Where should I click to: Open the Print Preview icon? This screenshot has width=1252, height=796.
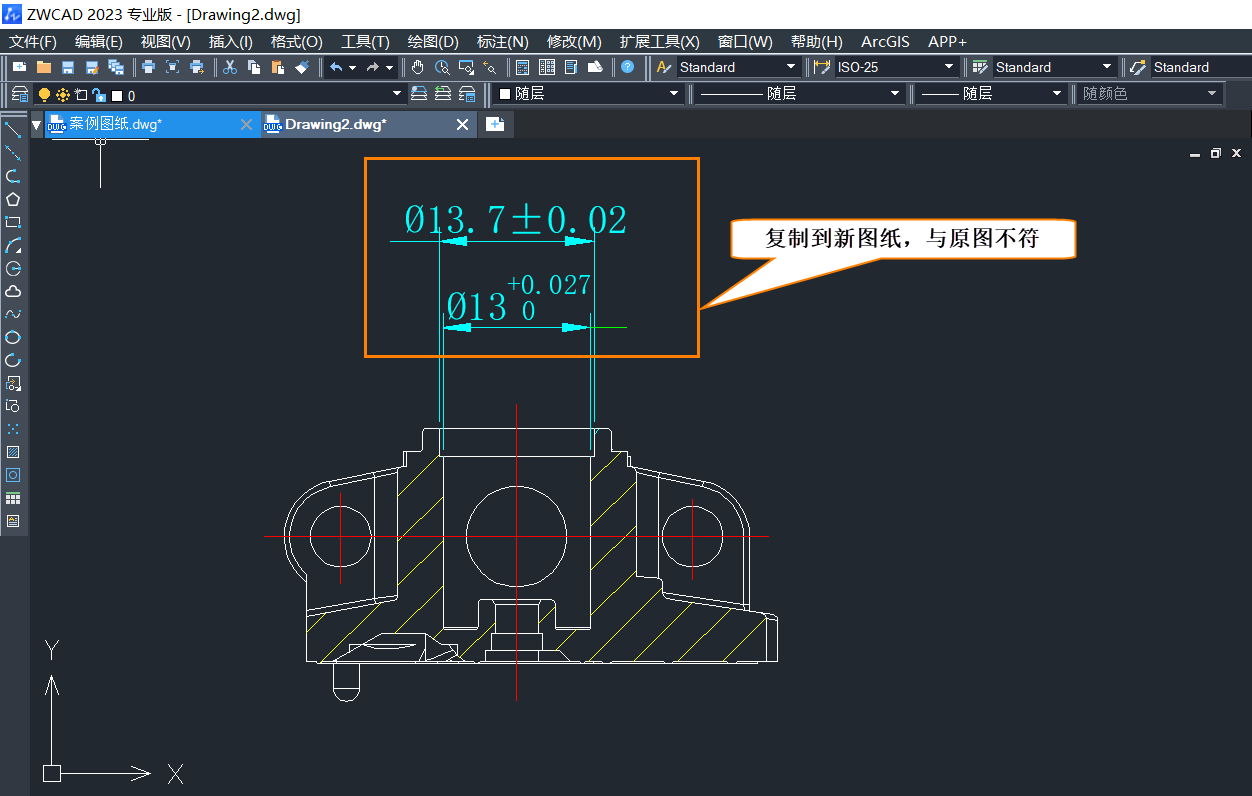[172, 67]
